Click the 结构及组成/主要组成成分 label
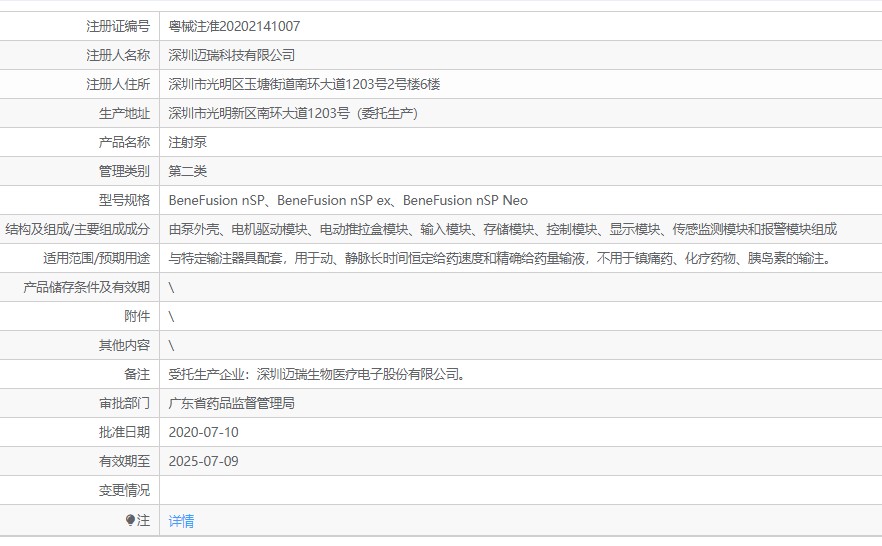Viewport: 882px width, 546px height. point(78,229)
